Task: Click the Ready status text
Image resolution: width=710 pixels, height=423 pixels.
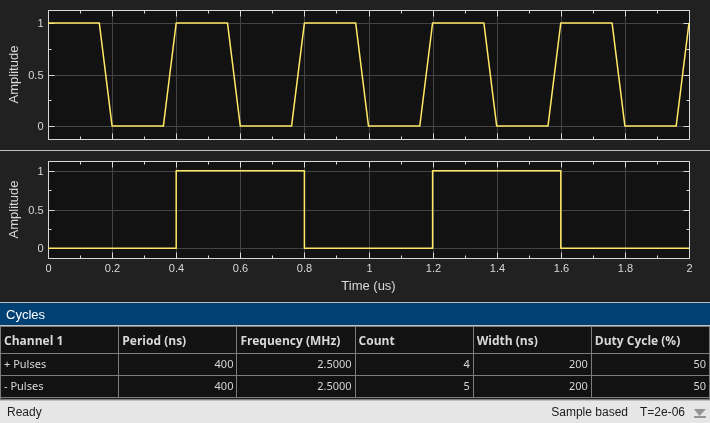Action: point(24,412)
